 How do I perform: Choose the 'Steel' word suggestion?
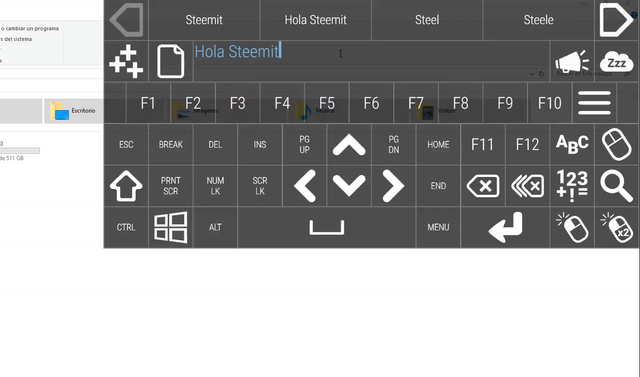427,20
